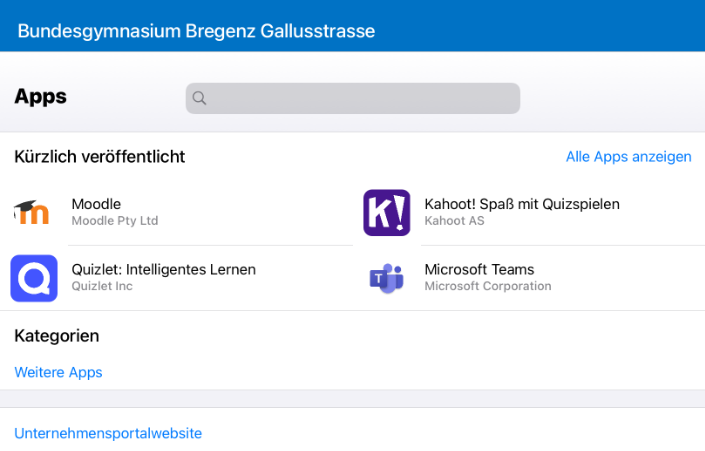Select the "Moodle" app title
Viewport: 705px width, 451px height.
click(x=96, y=204)
